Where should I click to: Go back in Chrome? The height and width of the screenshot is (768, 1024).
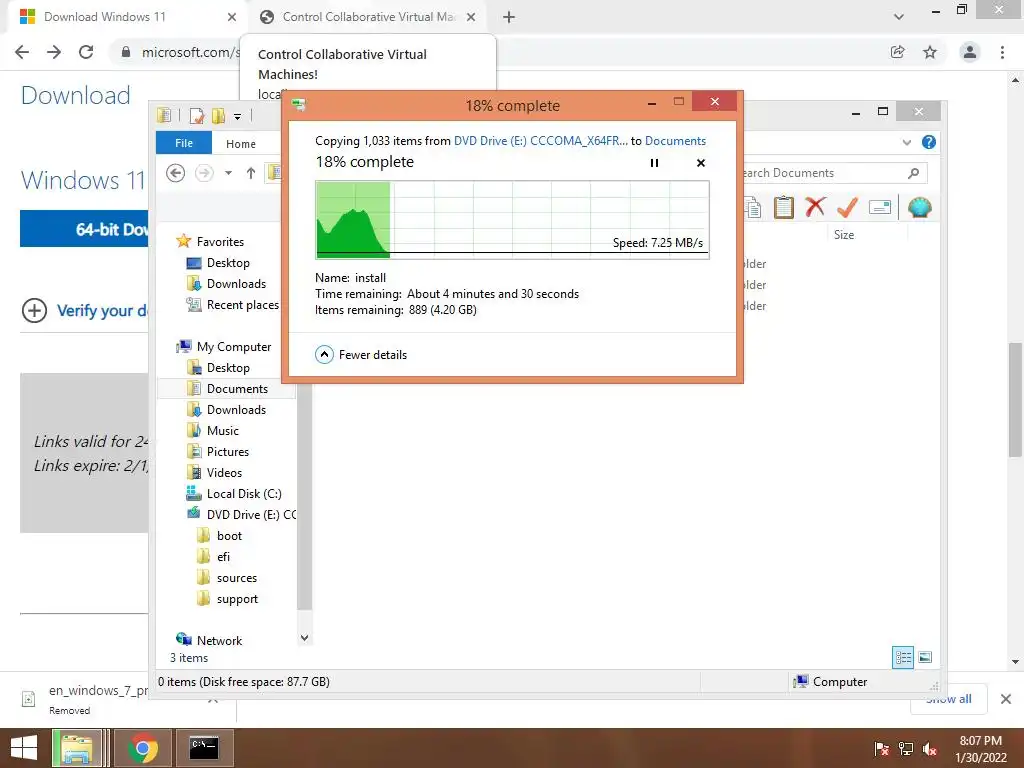[x=22, y=52]
